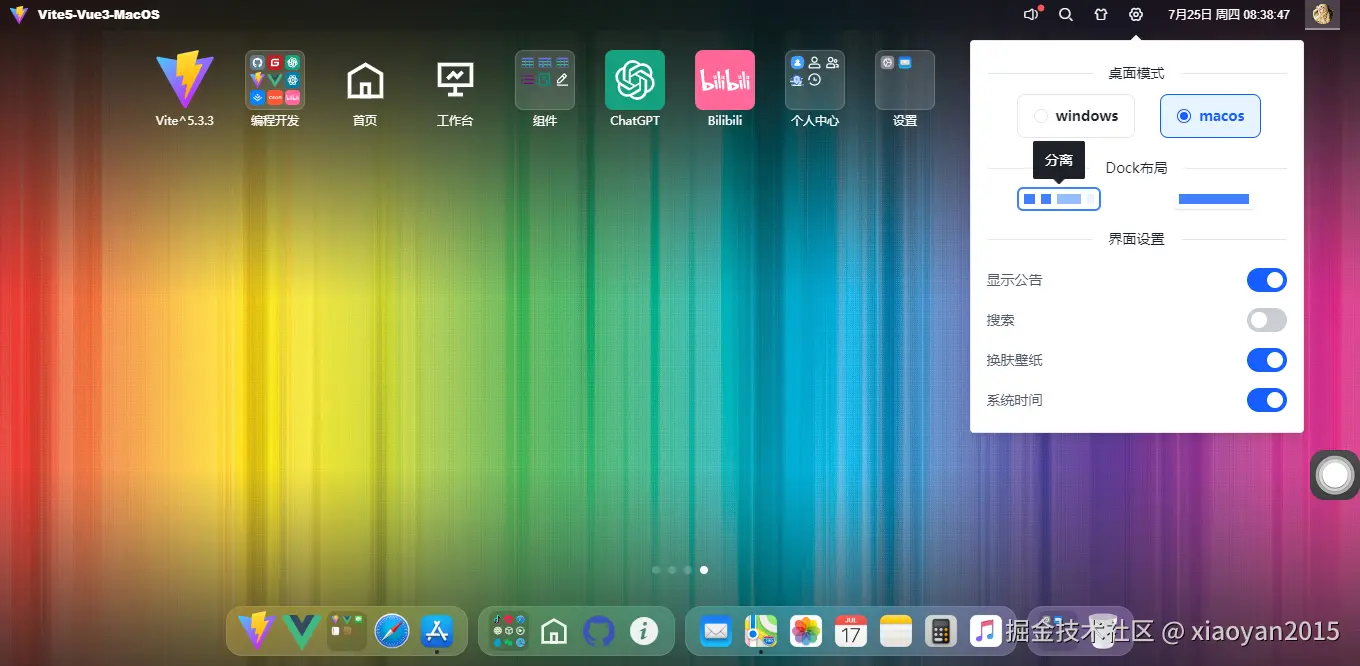Screen dimensions: 1360x666
Task: Open the 编程开发 app folder
Action: 274,80
